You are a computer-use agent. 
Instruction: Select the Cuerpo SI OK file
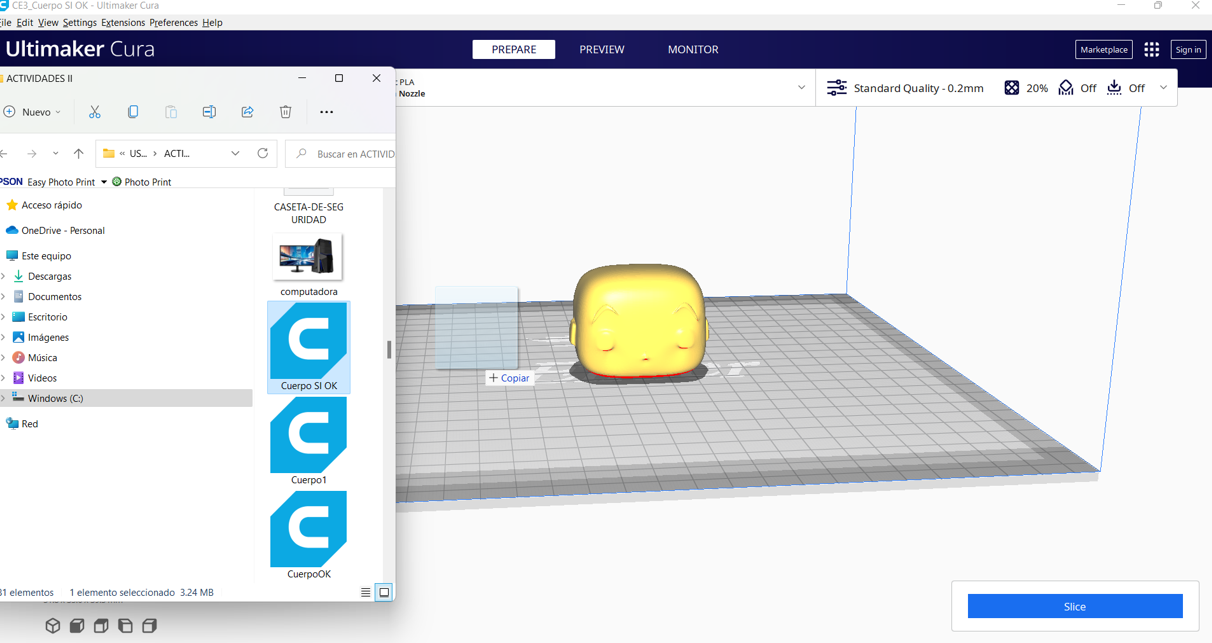(x=309, y=347)
